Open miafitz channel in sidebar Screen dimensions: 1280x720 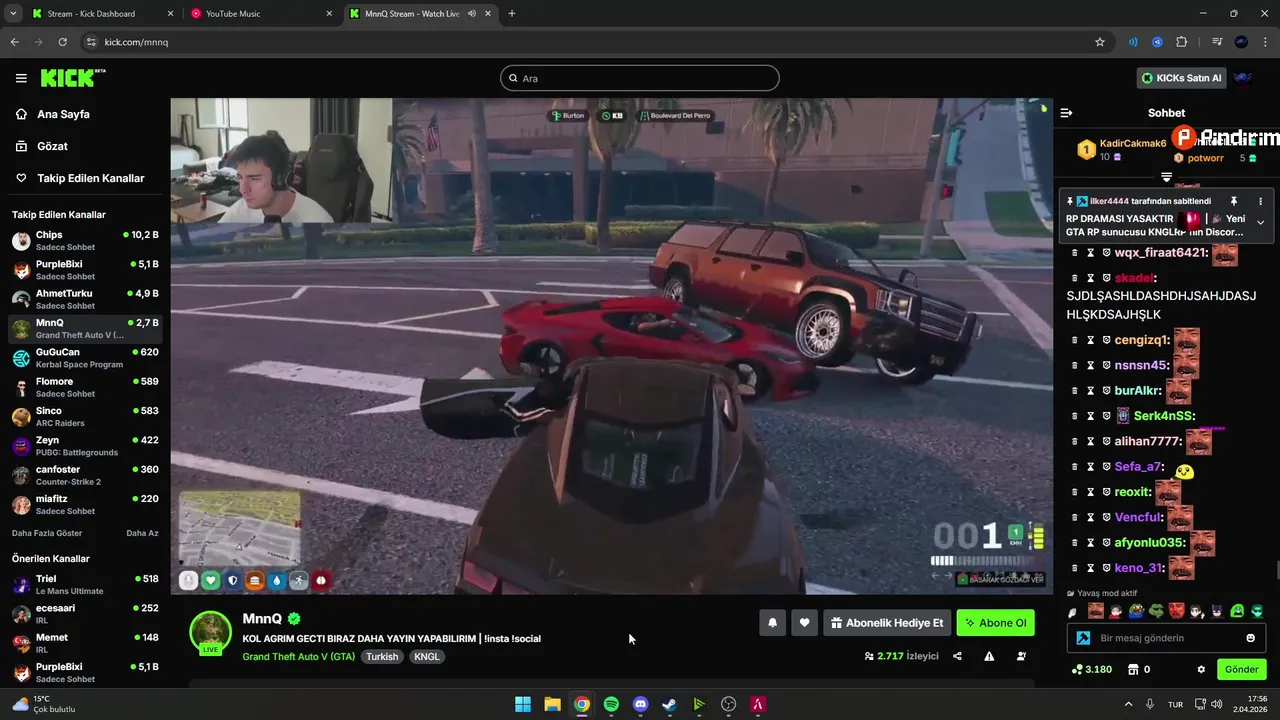(x=85, y=504)
